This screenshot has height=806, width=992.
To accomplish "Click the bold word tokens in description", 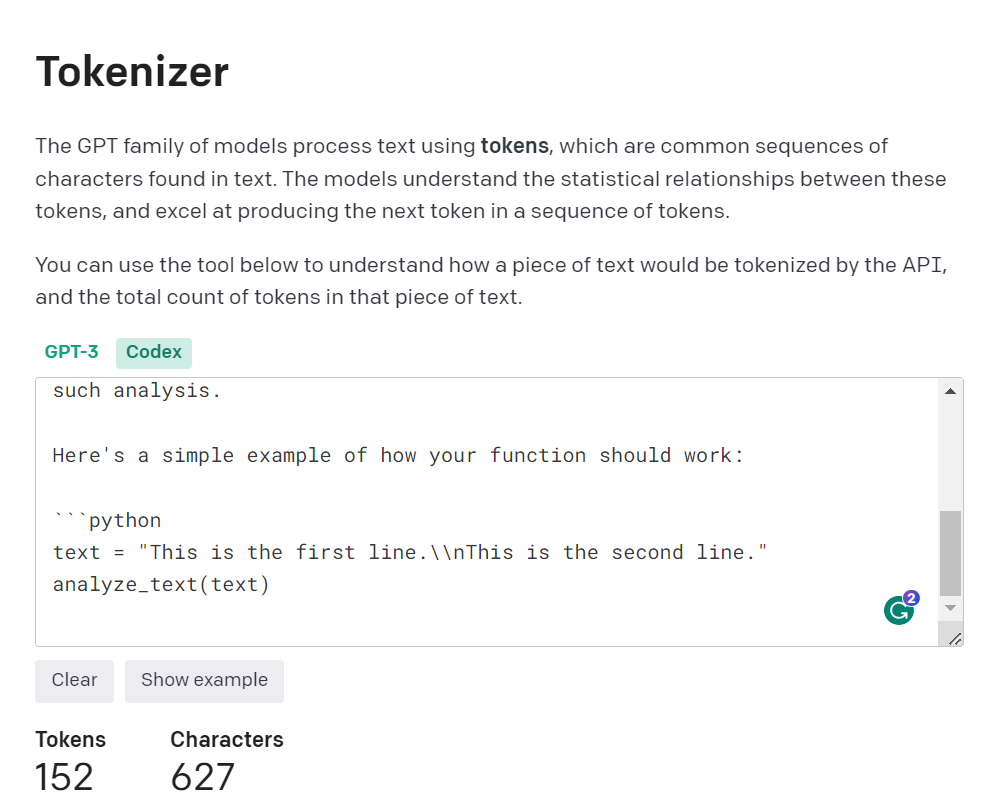I will 514,146.
